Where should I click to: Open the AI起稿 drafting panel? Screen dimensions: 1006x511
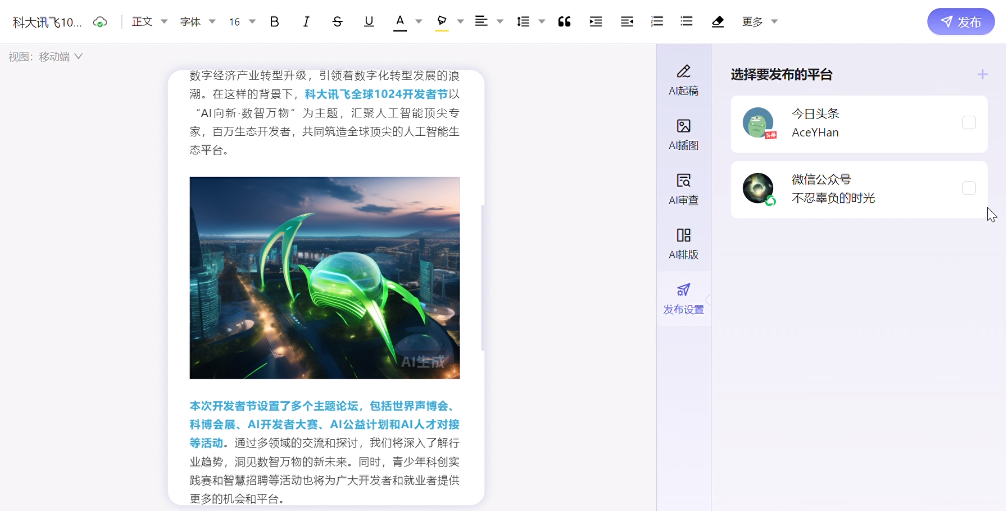pos(683,80)
